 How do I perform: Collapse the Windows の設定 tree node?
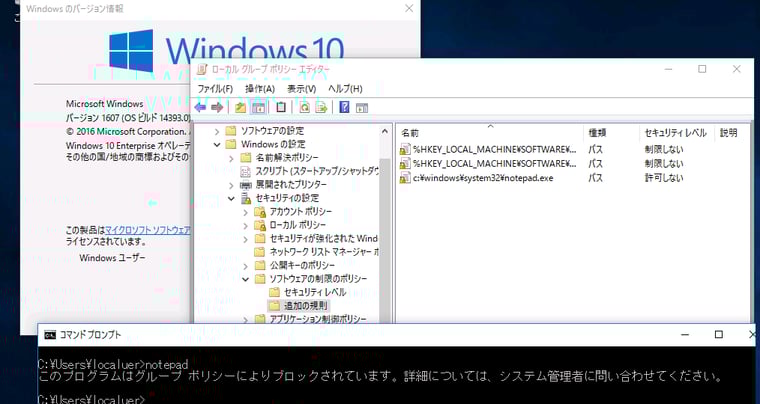coord(217,144)
